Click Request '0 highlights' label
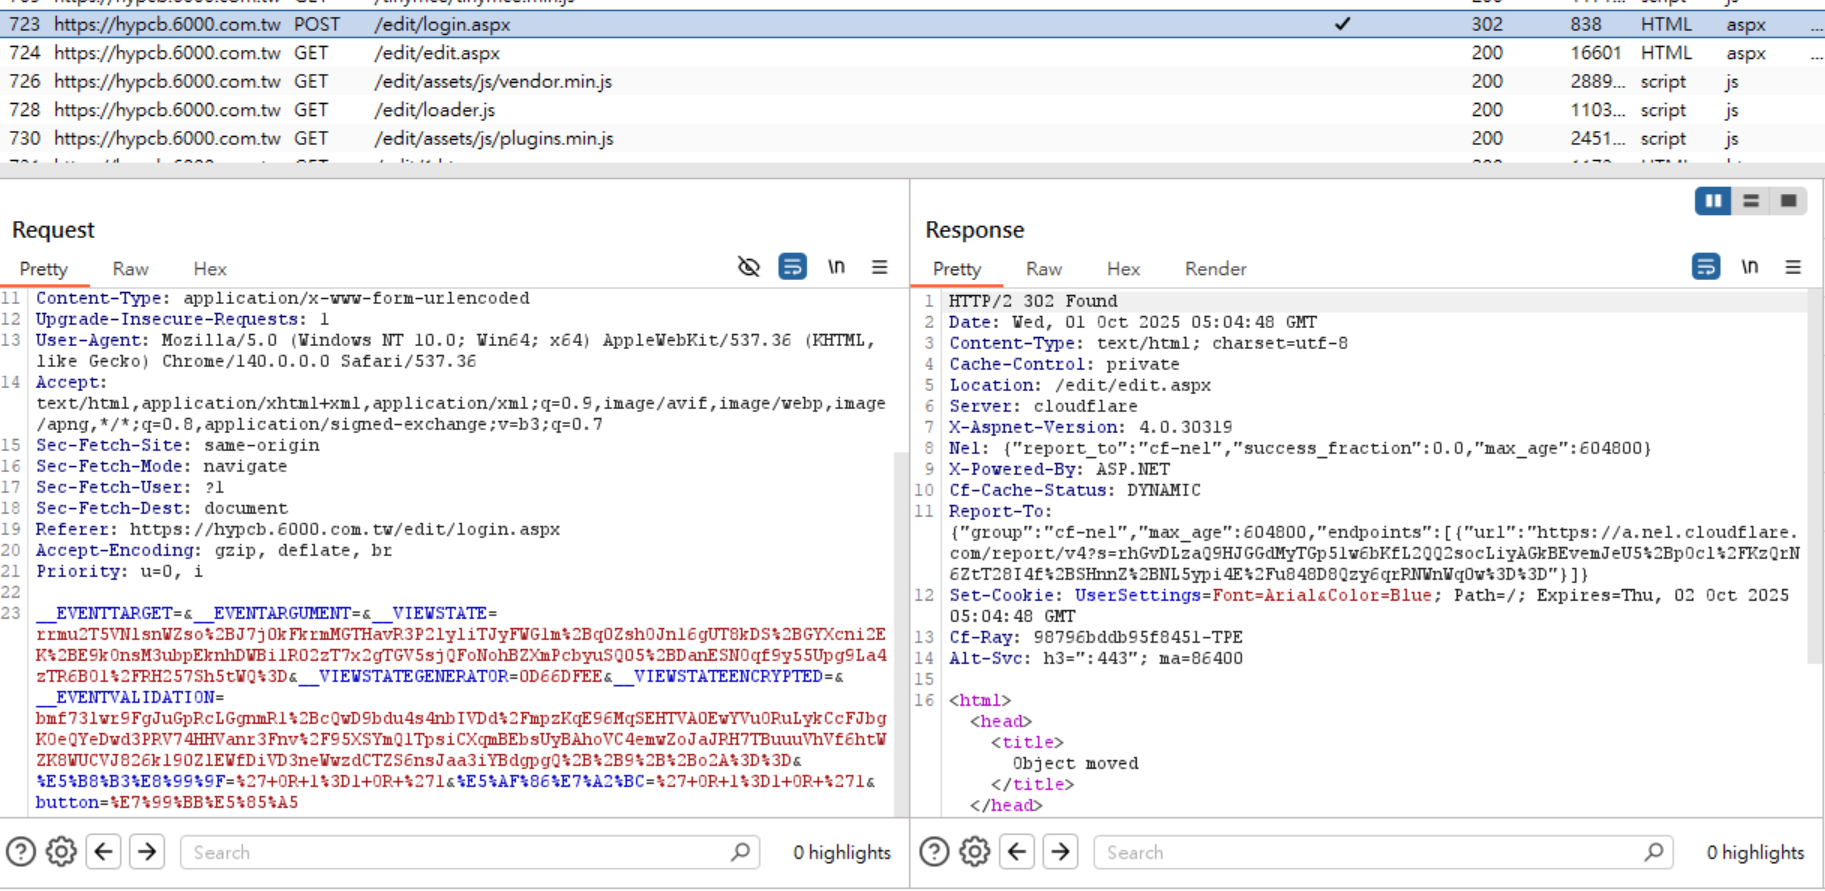 (842, 853)
